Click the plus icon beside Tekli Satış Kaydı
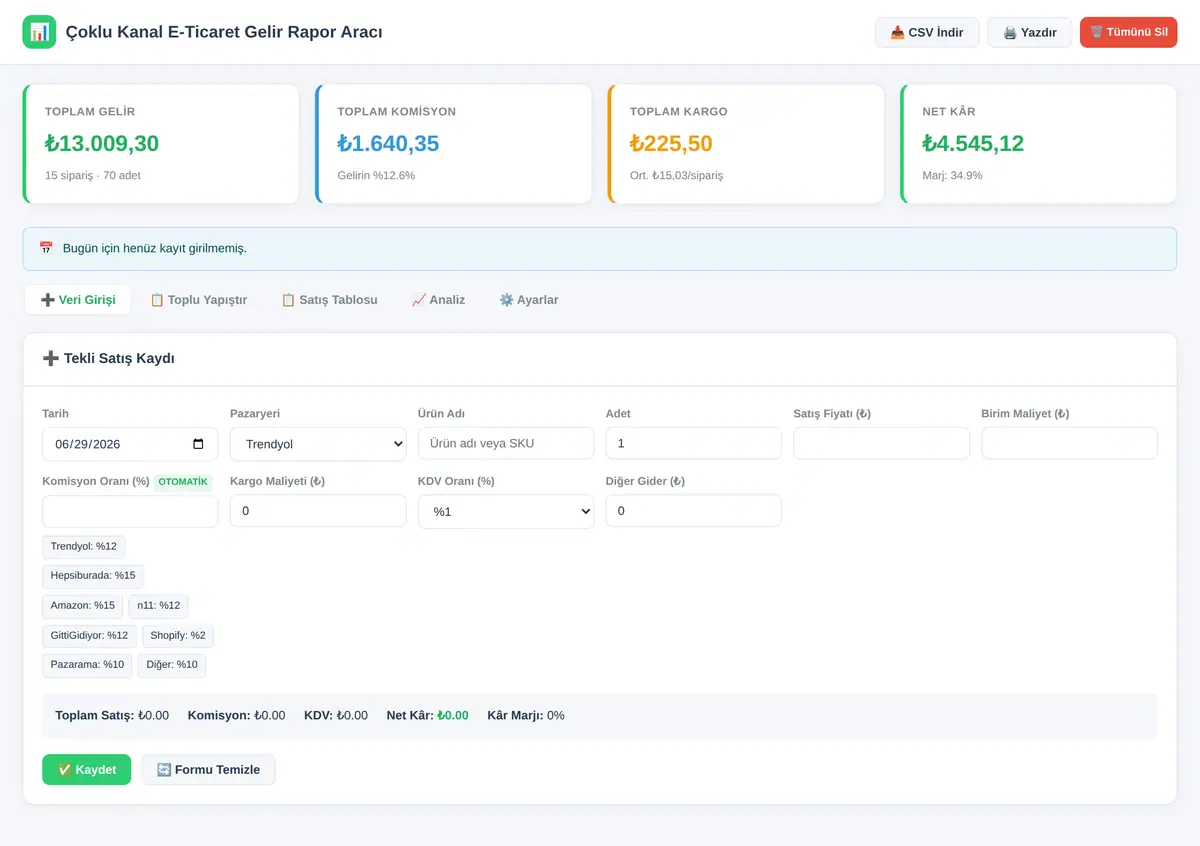Image resolution: width=1200 pixels, height=846 pixels. [x=50, y=358]
